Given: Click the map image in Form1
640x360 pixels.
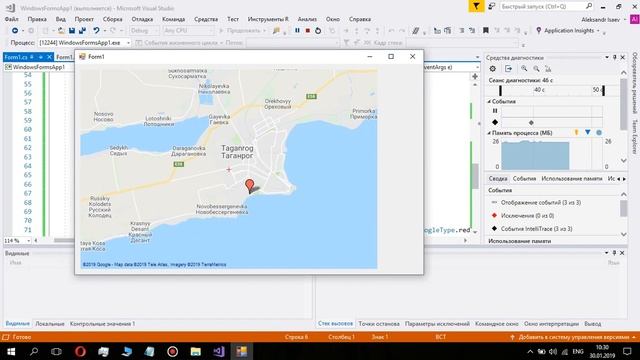Looking at the screenshot, I should 229,168.
